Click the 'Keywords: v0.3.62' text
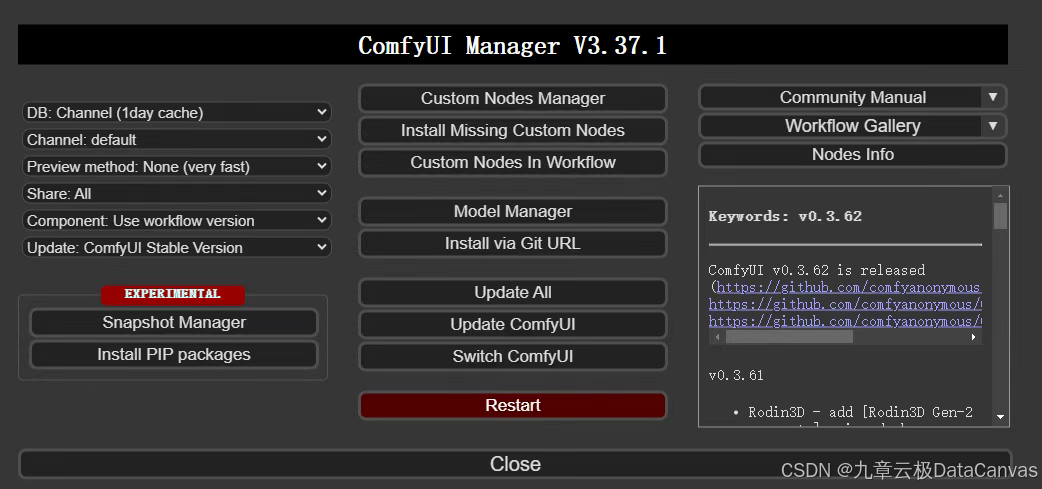 (x=785, y=216)
